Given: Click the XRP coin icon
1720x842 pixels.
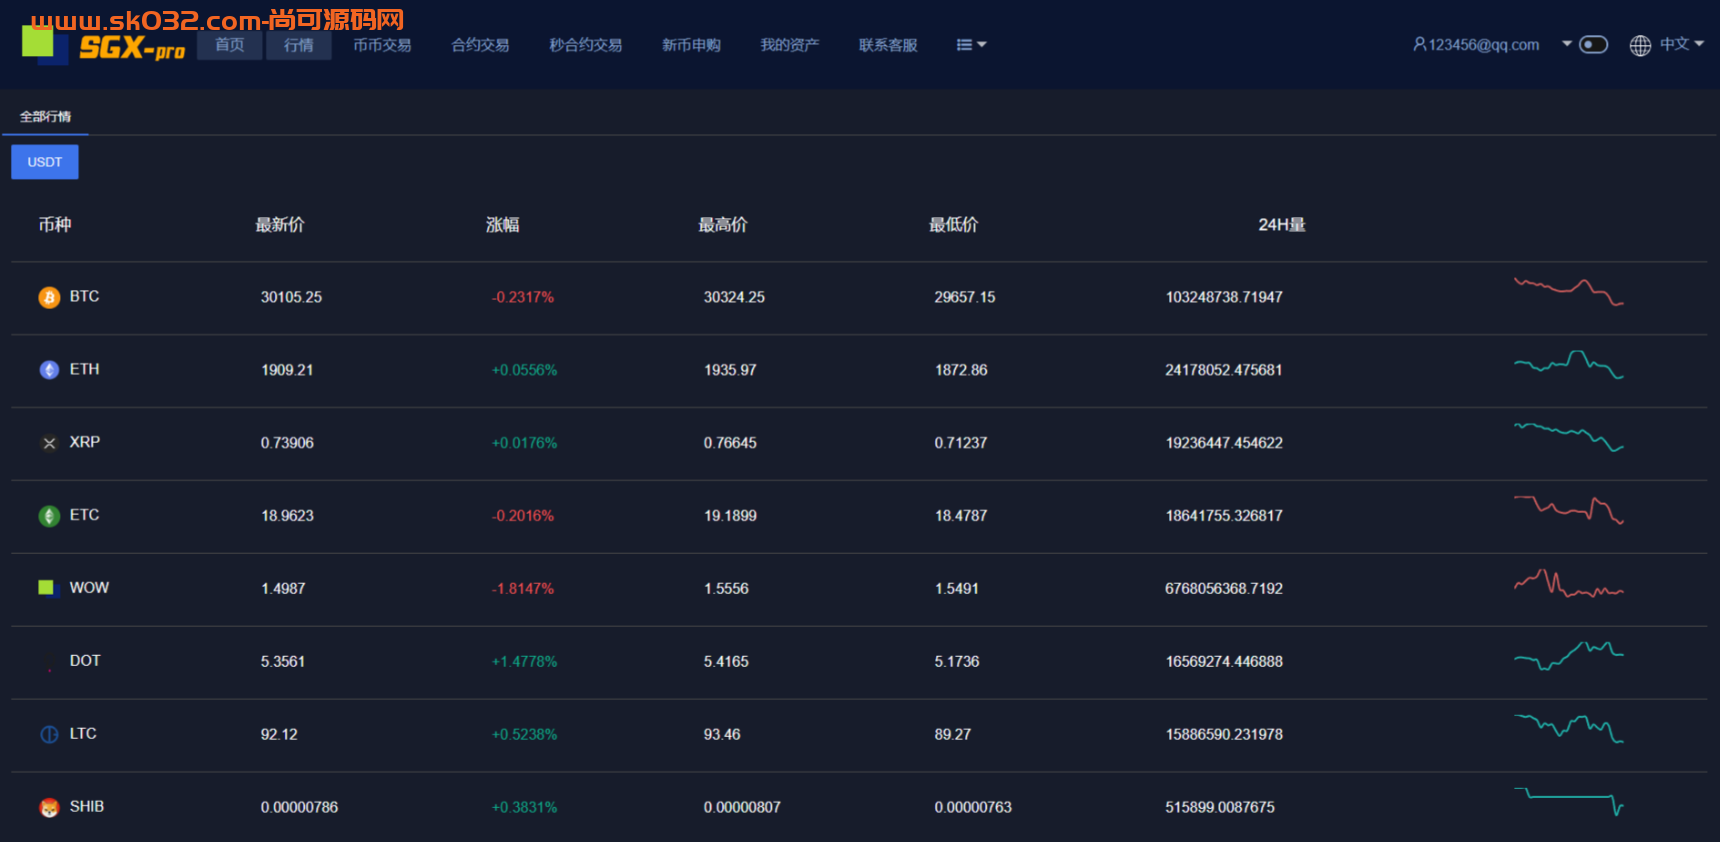Looking at the screenshot, I should [49, 443].
